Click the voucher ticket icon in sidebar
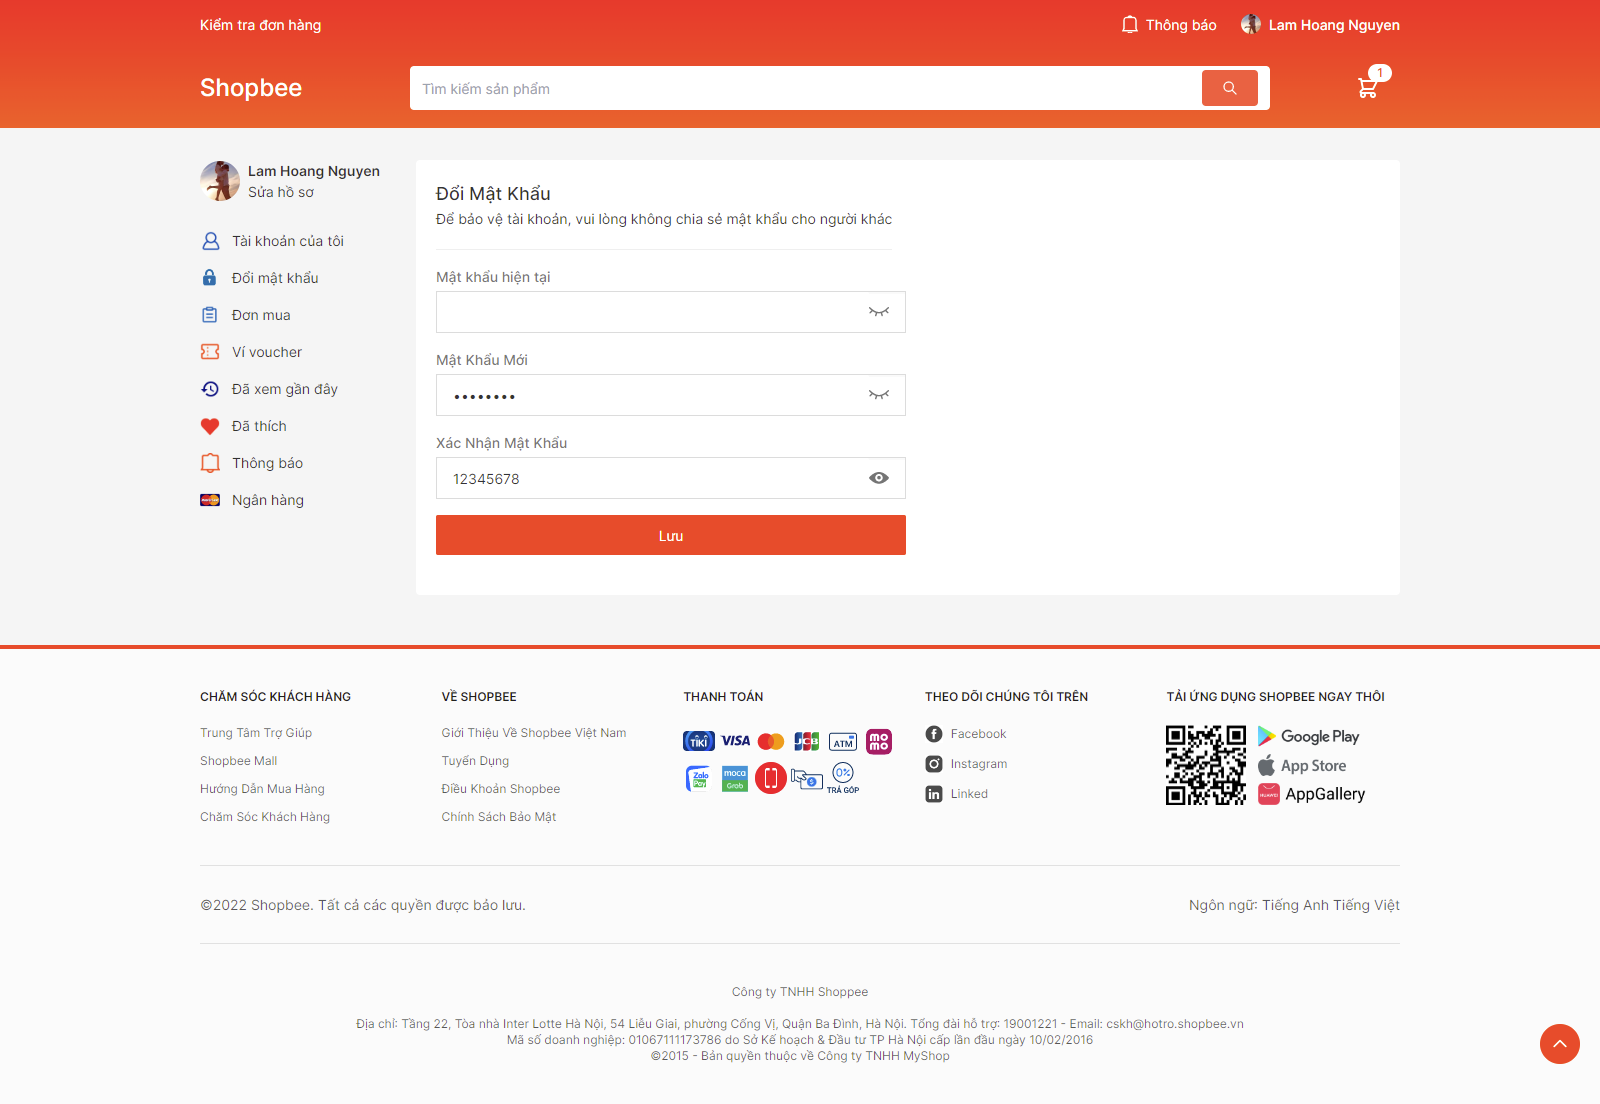The width and height of the screenshot is (1600, 1104). [210, 352]
